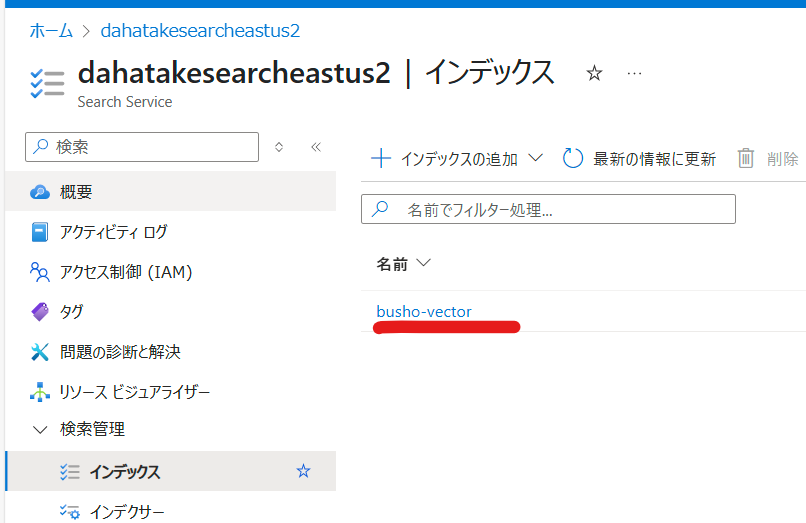The image size is (806, 523).
Task: Click the インデクサー gear-check icon
Action: pos(69,512)
